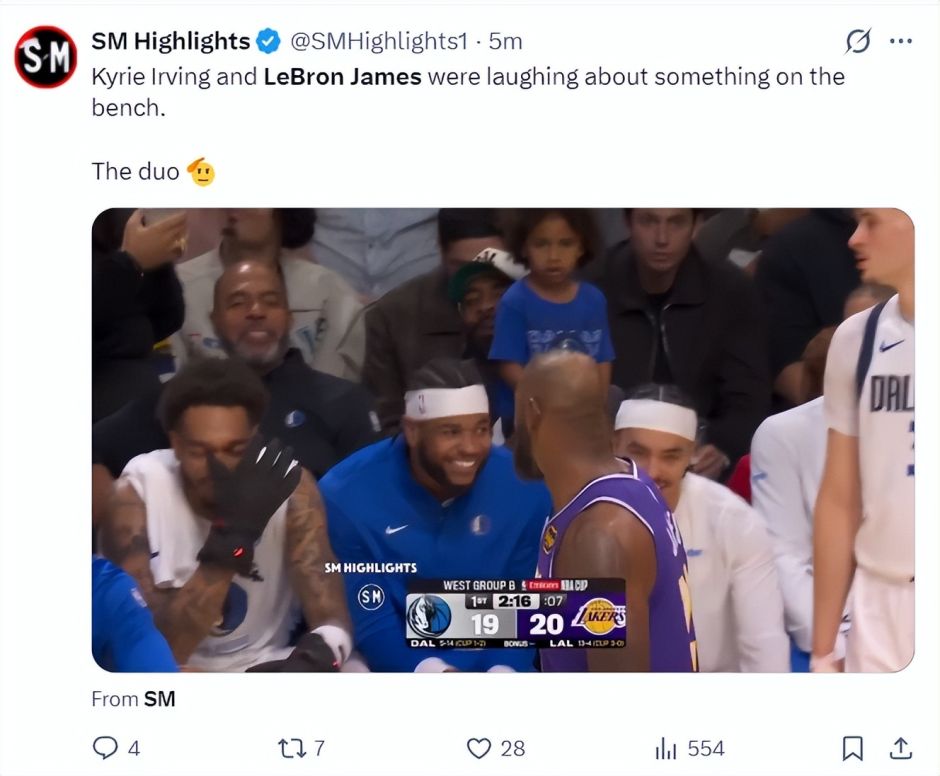940x776 pixels.
Task: Click the reply speech bubble icon
Action: 104,748
